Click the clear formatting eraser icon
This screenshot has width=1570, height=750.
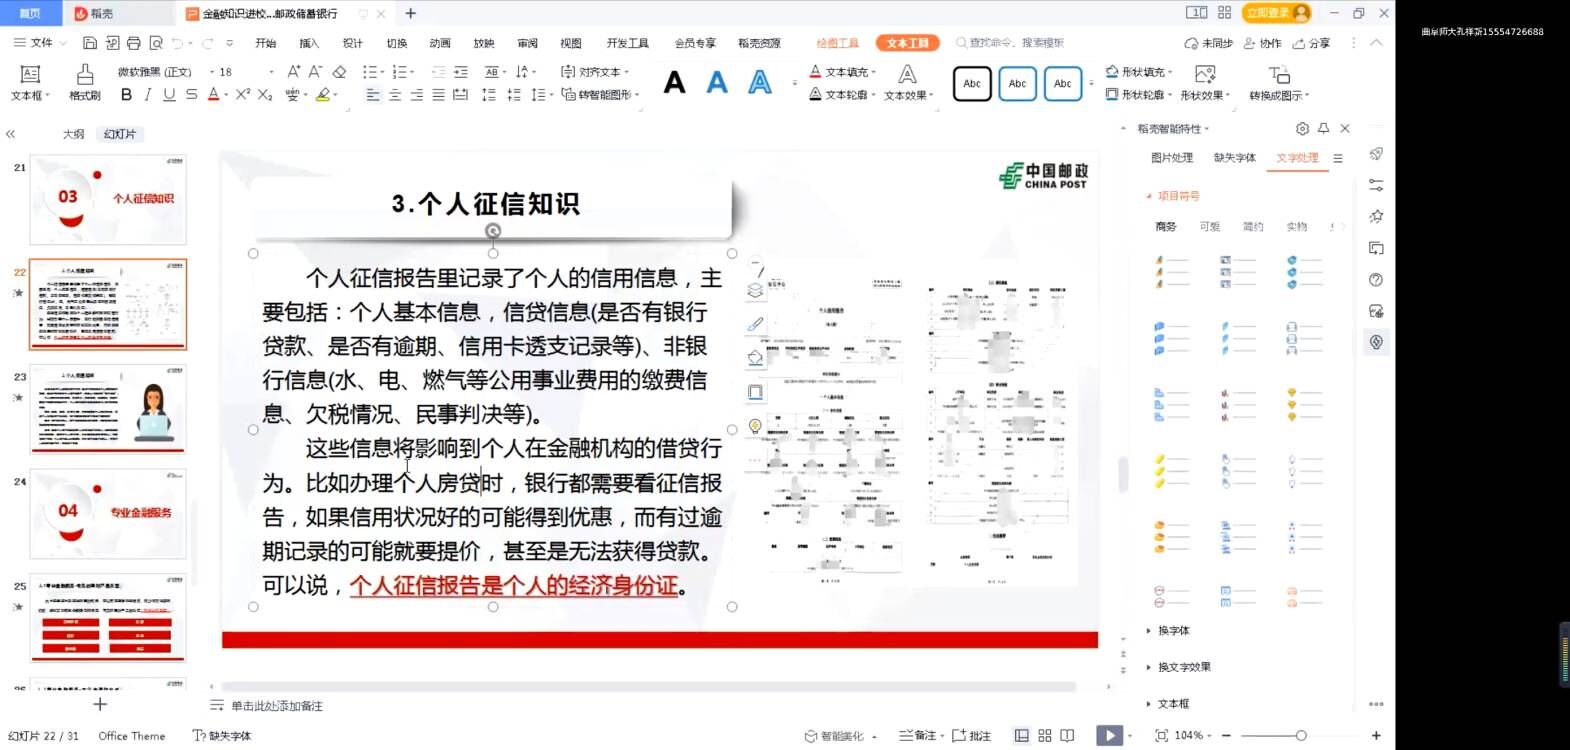tap(339, 72)
